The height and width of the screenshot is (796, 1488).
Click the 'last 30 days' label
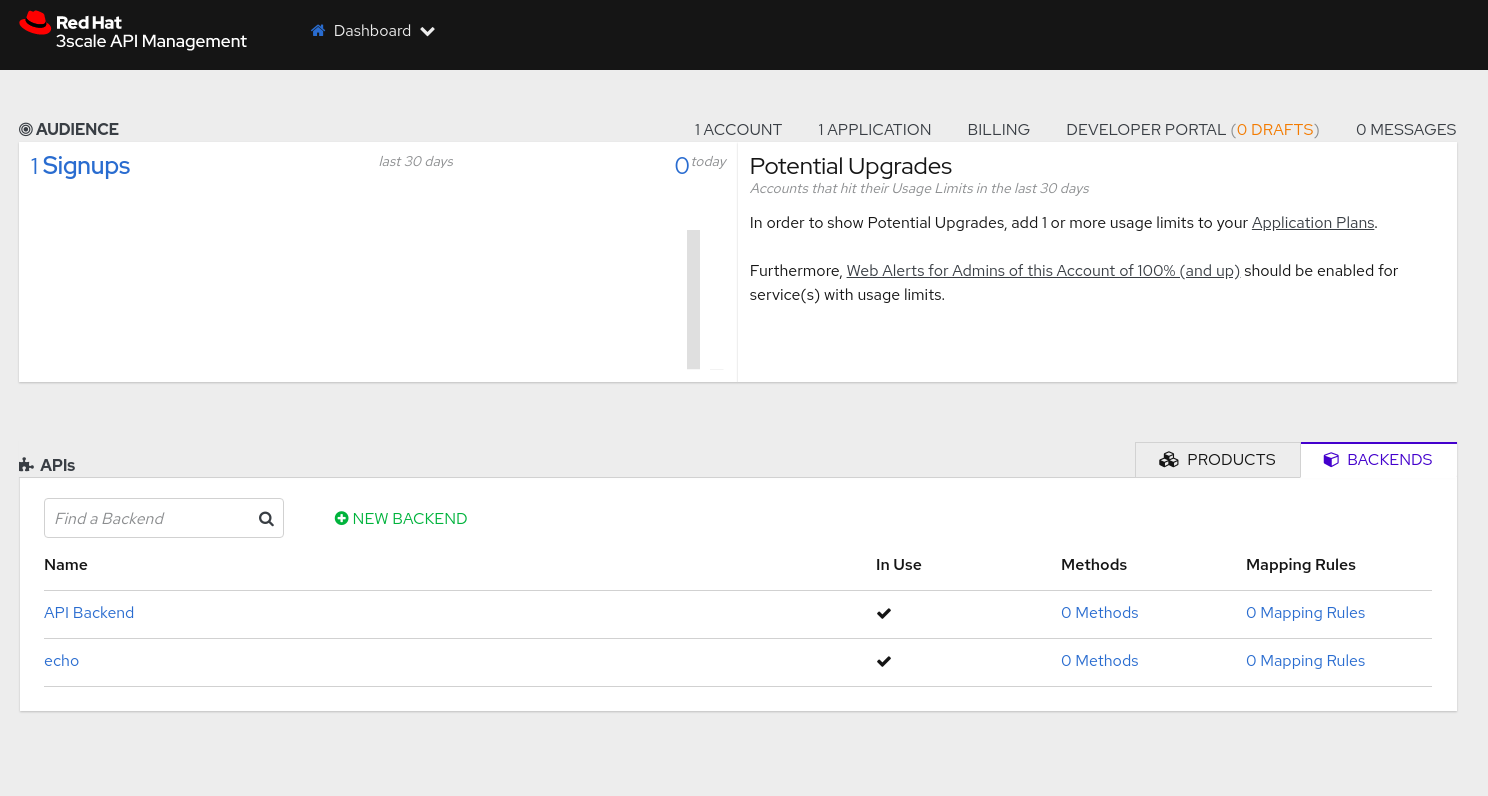click(x=416, y=162)
